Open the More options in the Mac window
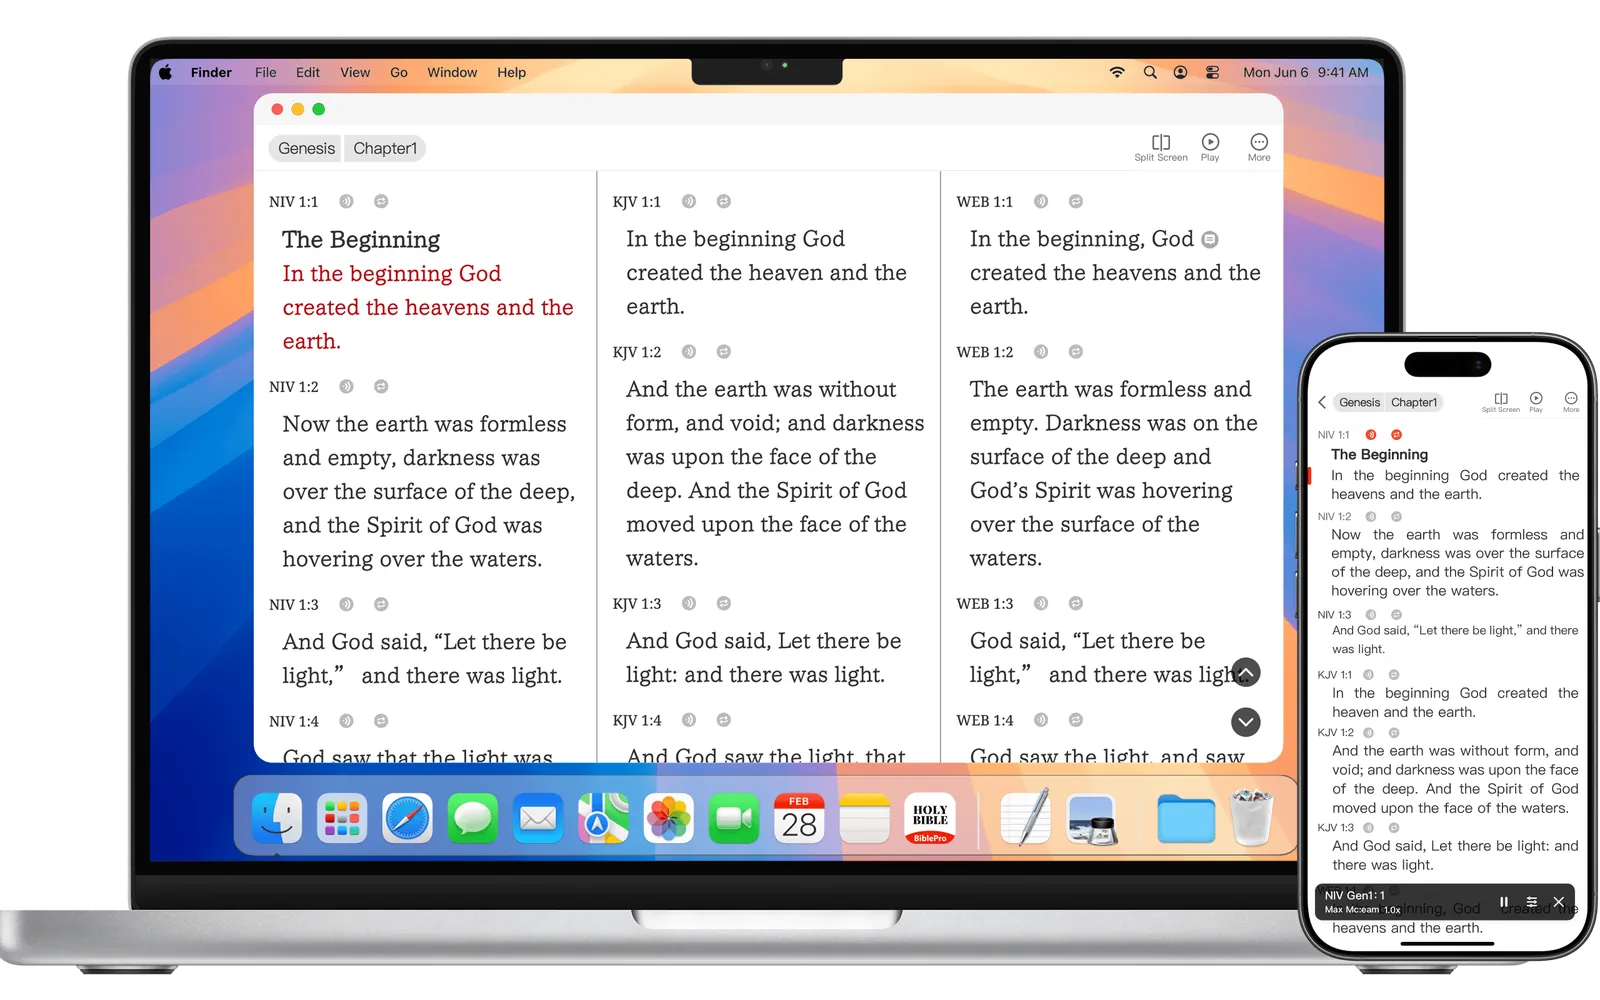Screen dimensions: 1600x1000 coord(1259,147)
